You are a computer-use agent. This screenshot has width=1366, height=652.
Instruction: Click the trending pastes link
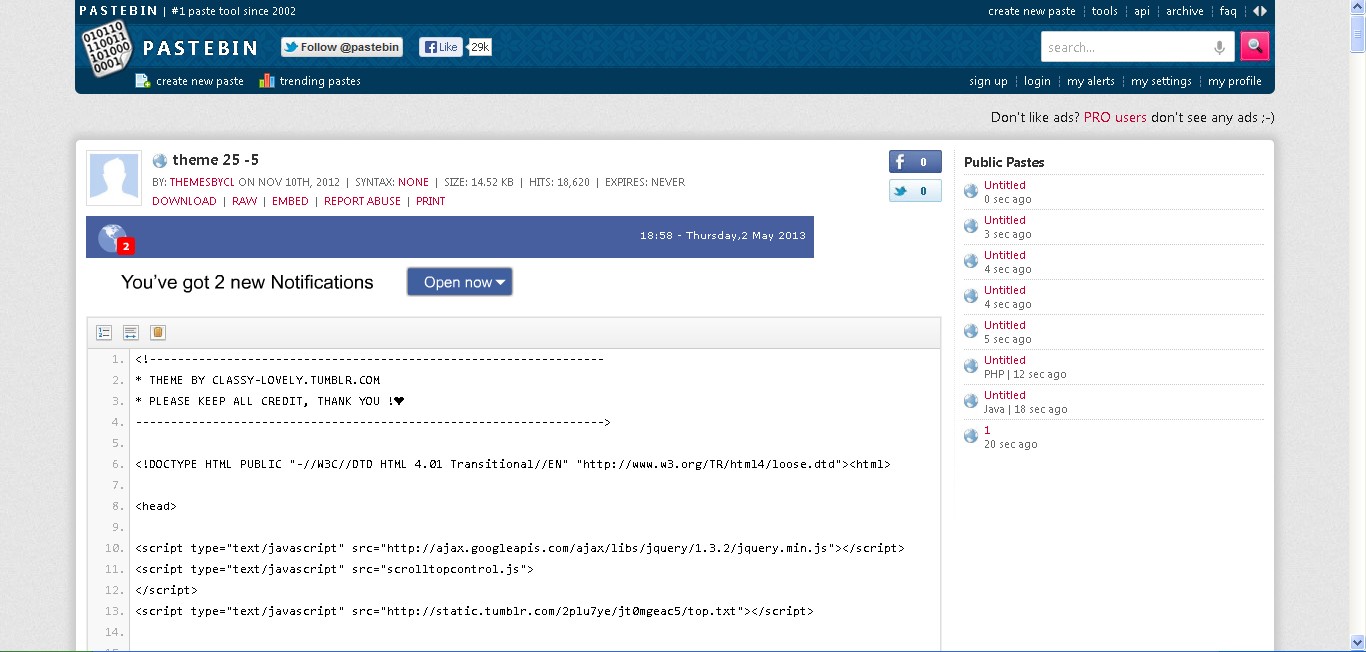320,81
